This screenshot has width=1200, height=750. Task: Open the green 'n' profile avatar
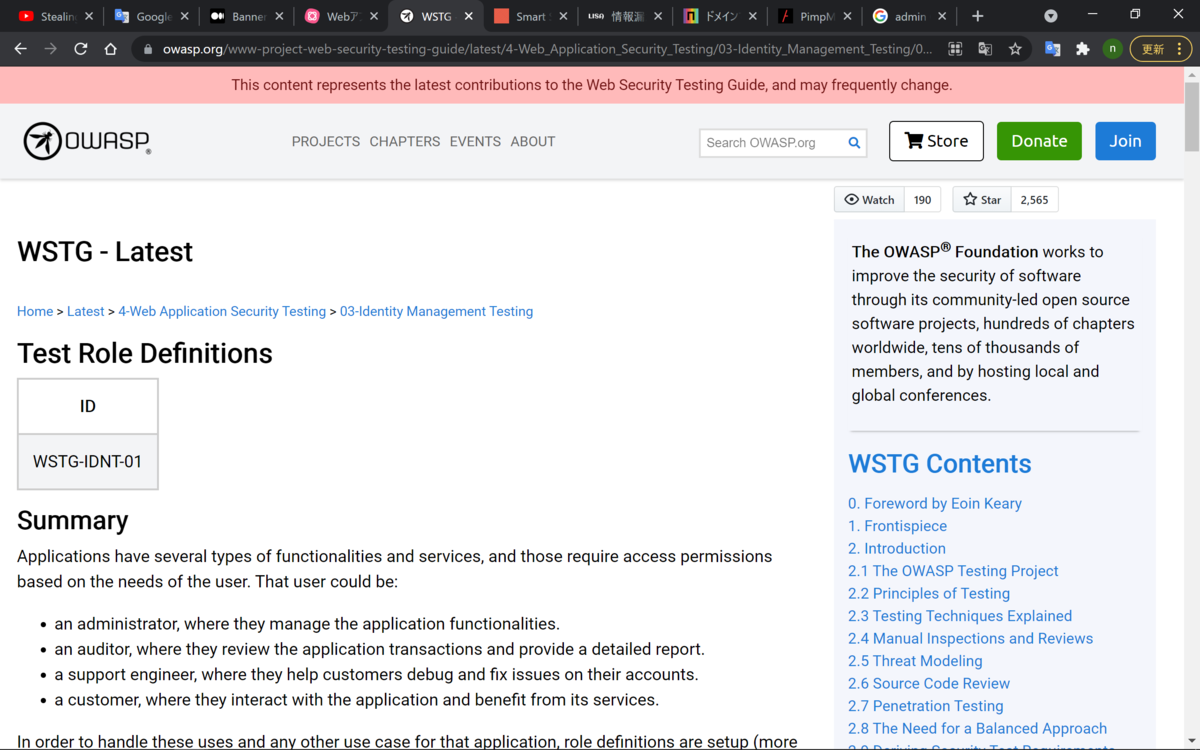[1112, 48]
